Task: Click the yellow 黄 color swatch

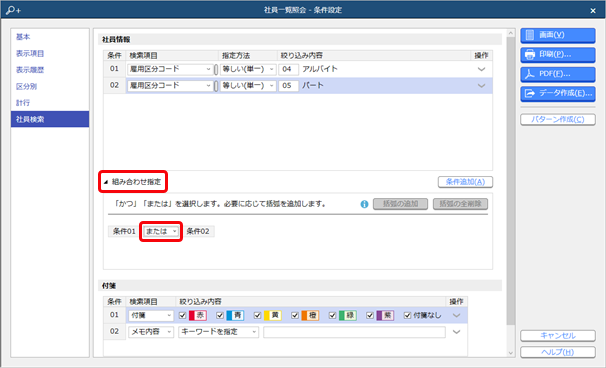Action: (273, 315)
